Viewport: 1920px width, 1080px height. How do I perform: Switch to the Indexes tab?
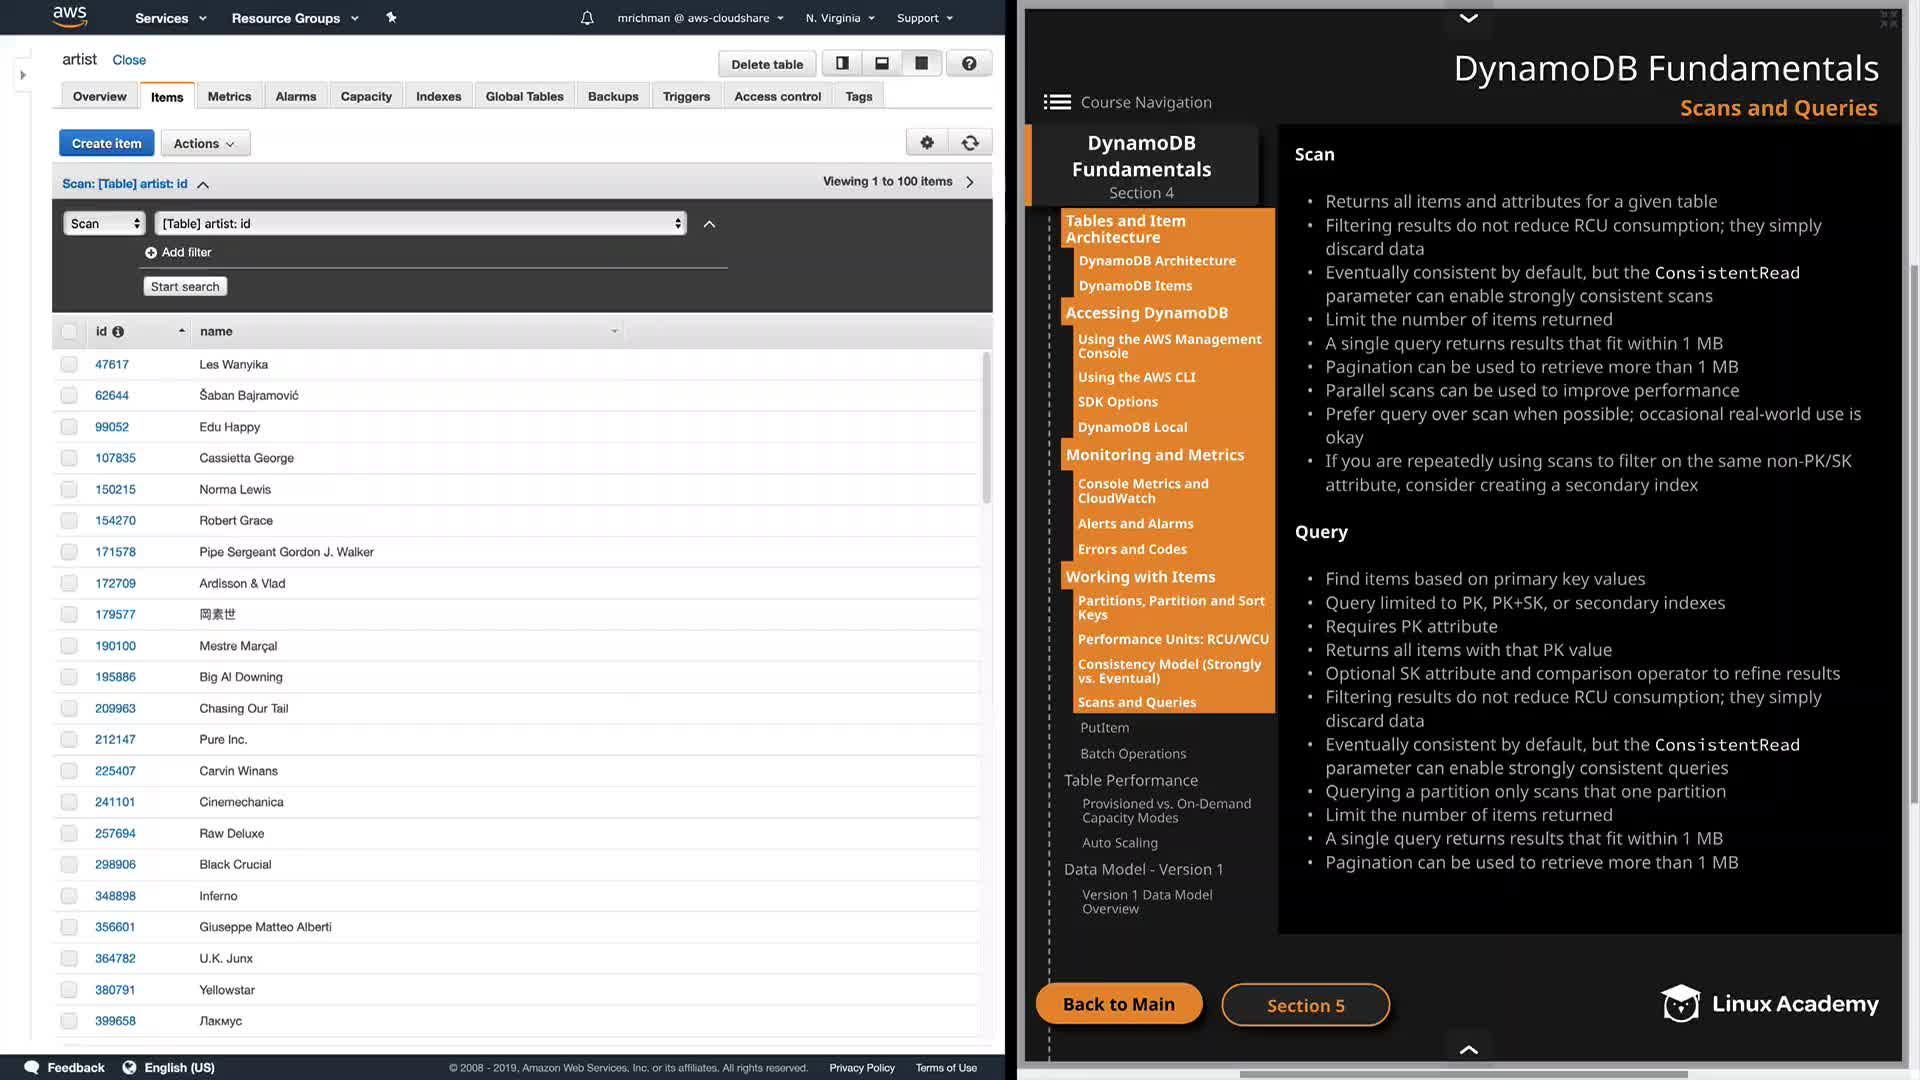(438, 97)
